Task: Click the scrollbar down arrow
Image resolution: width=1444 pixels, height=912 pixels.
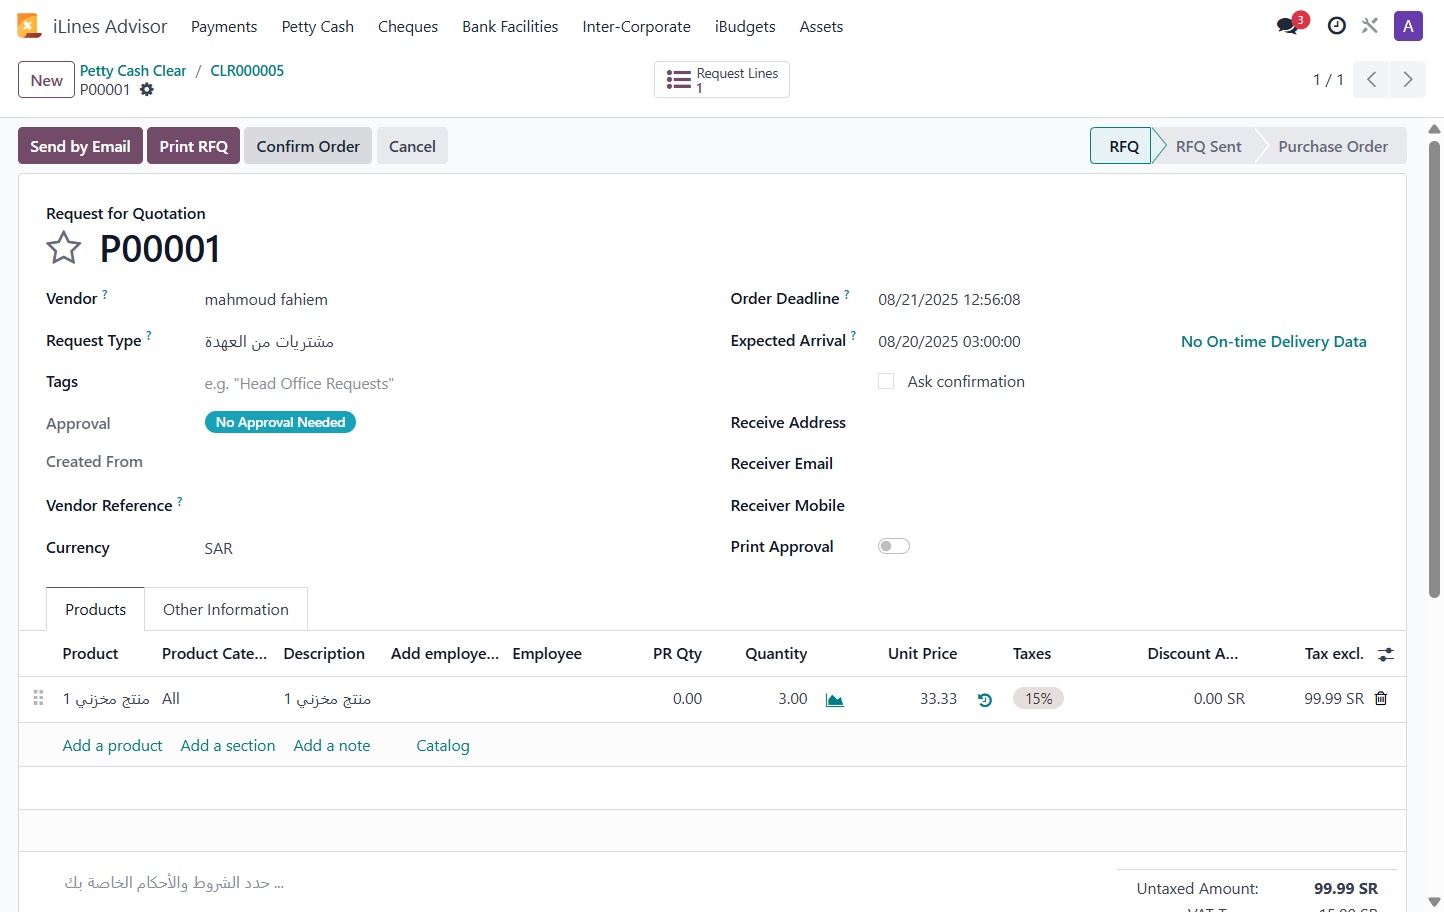Action: (x=1434, y=902)
